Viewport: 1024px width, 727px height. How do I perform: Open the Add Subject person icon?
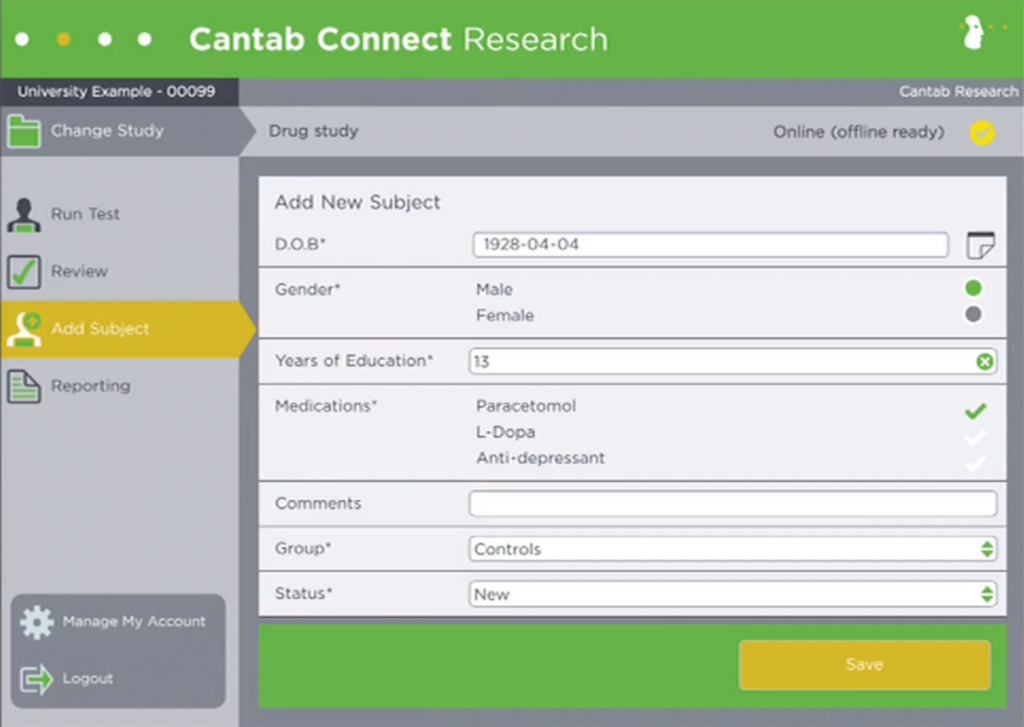24,328
